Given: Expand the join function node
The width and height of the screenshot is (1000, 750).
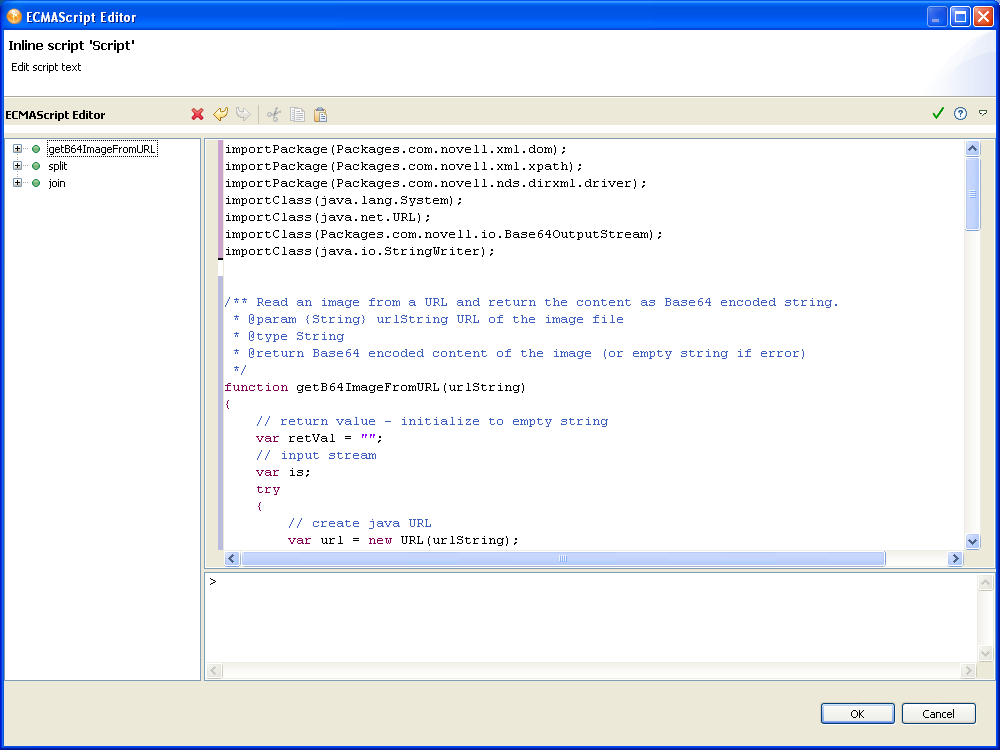Looking at the screenshot, I should point(17,183).
